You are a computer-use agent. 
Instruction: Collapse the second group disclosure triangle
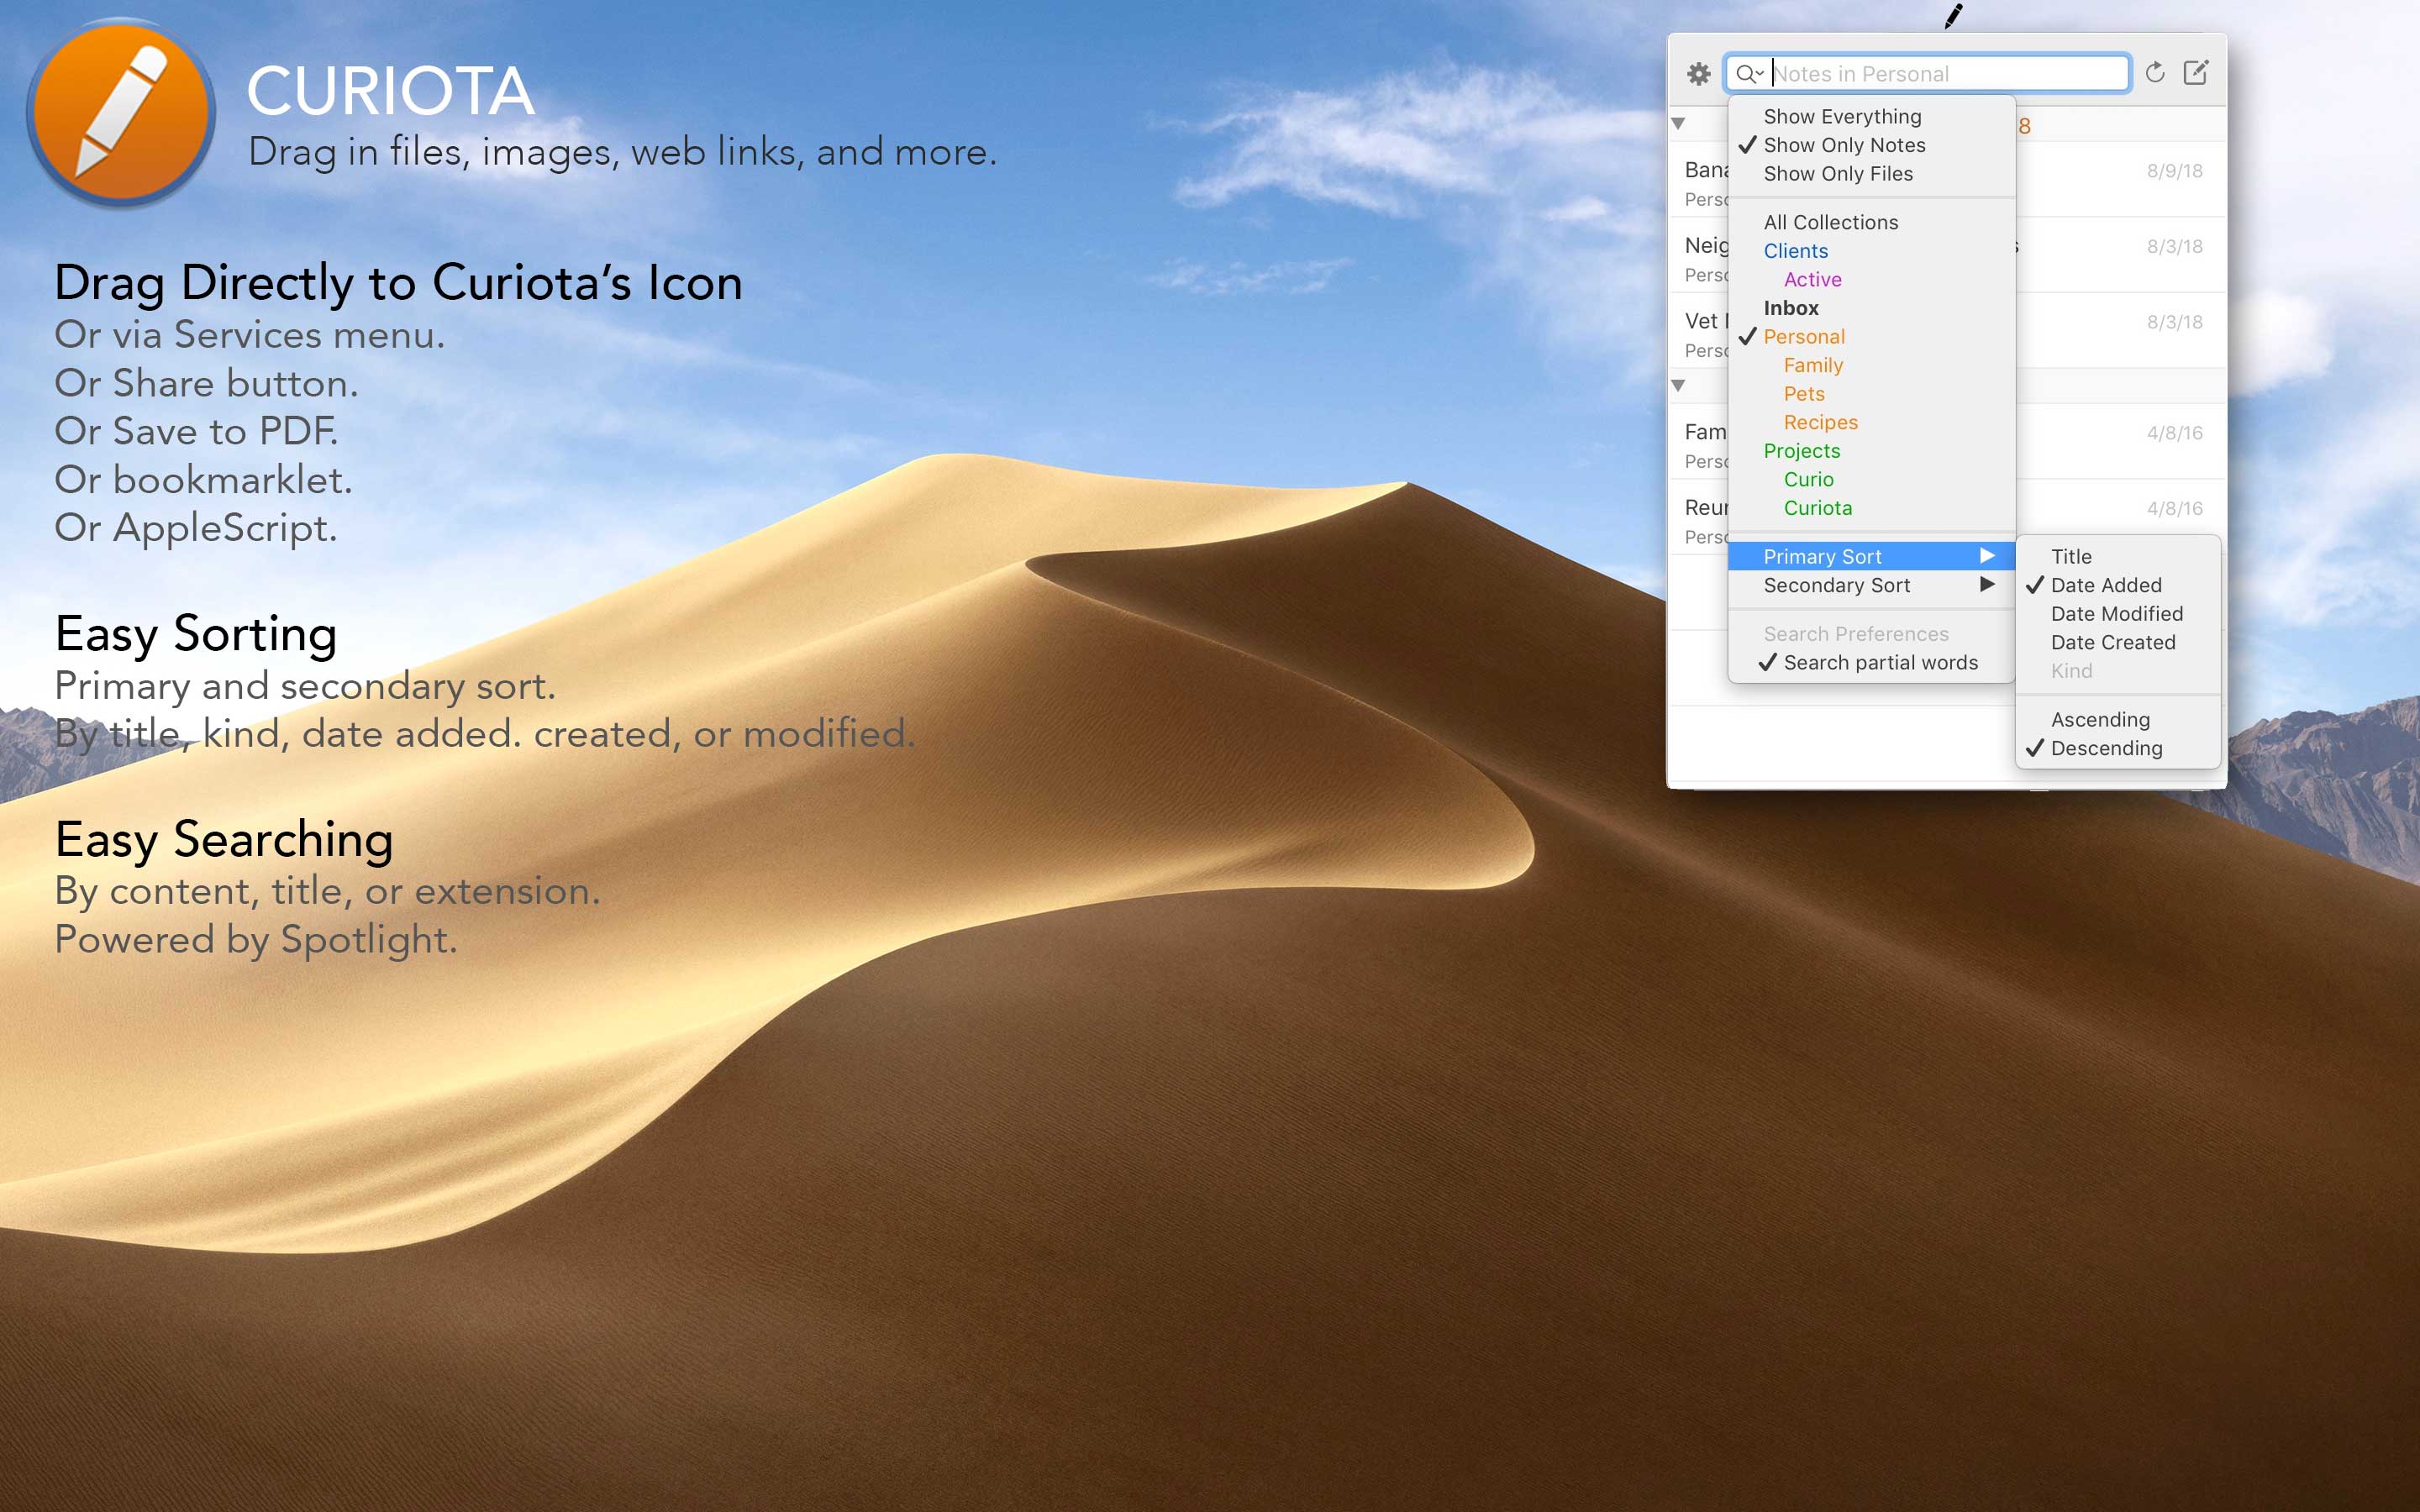click(1678, 386)
